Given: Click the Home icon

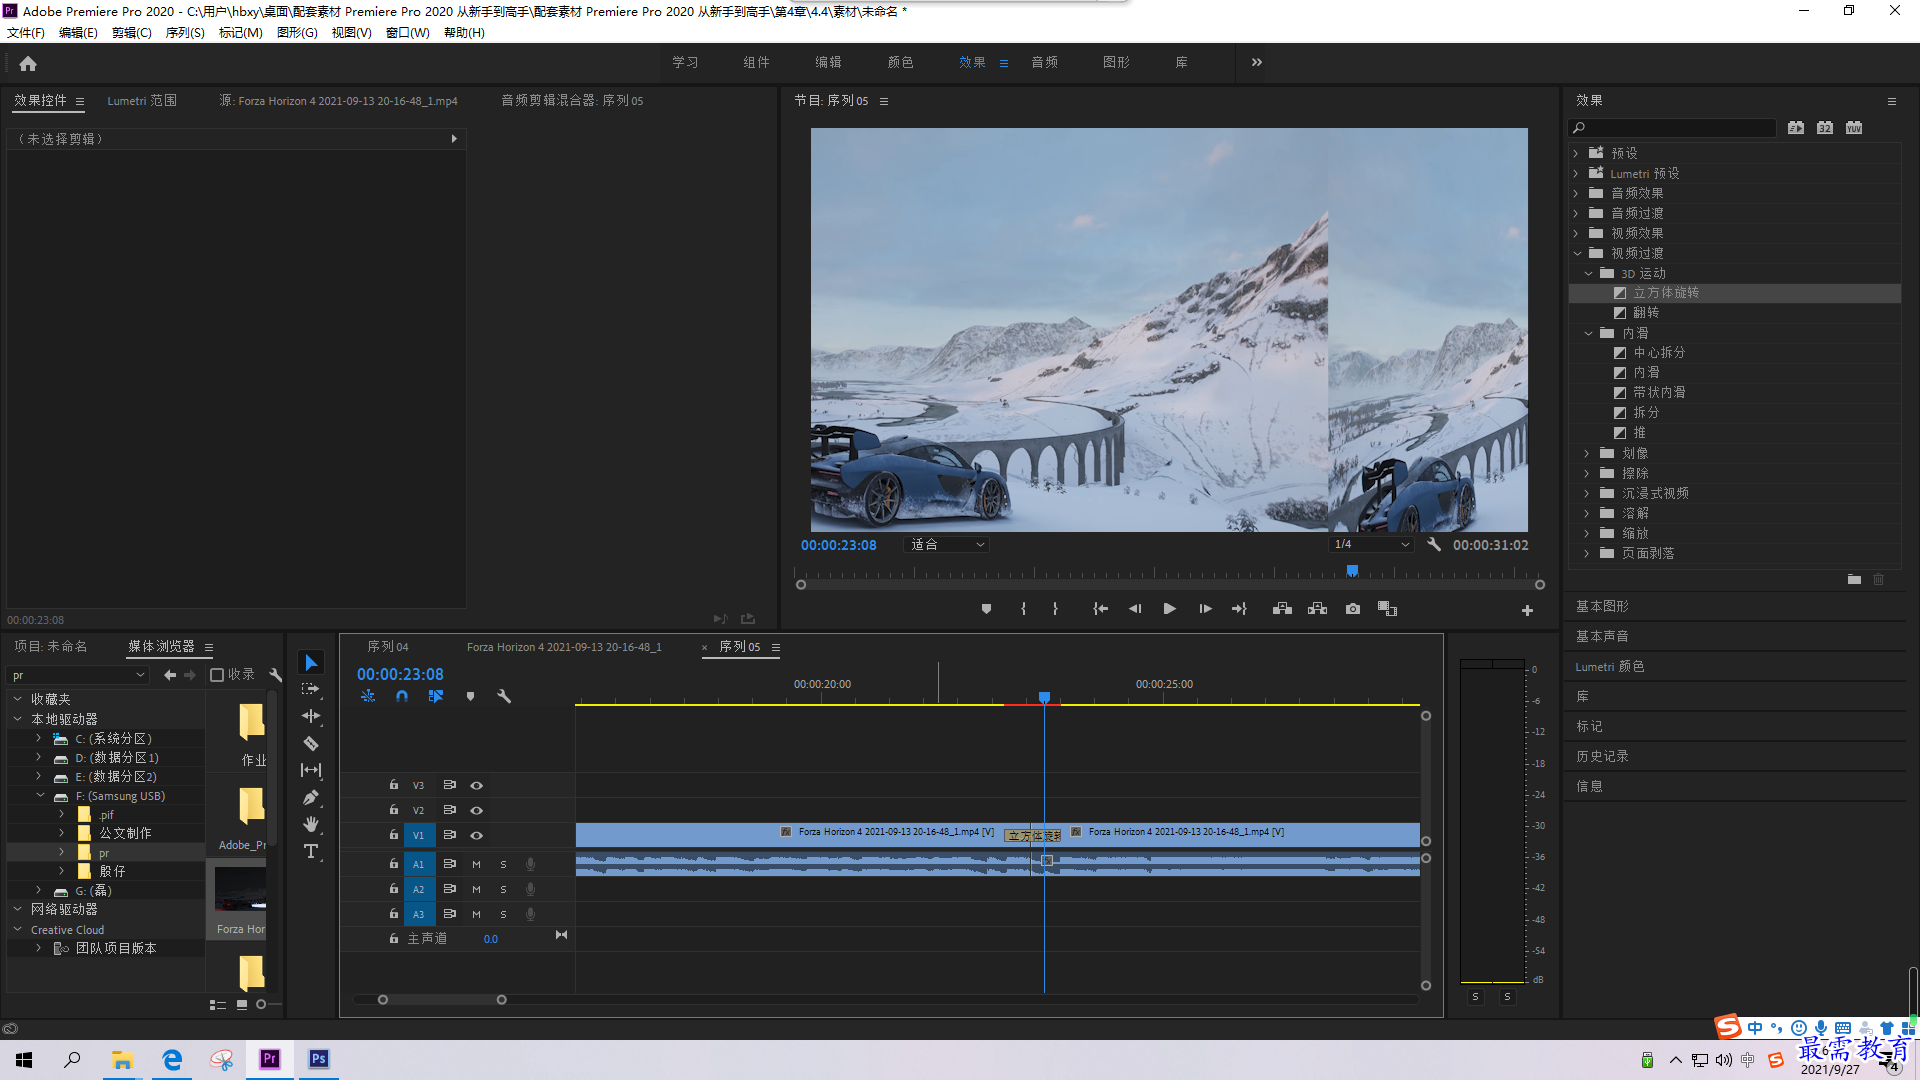Looking at the screenshot, I should pos(28,63).
